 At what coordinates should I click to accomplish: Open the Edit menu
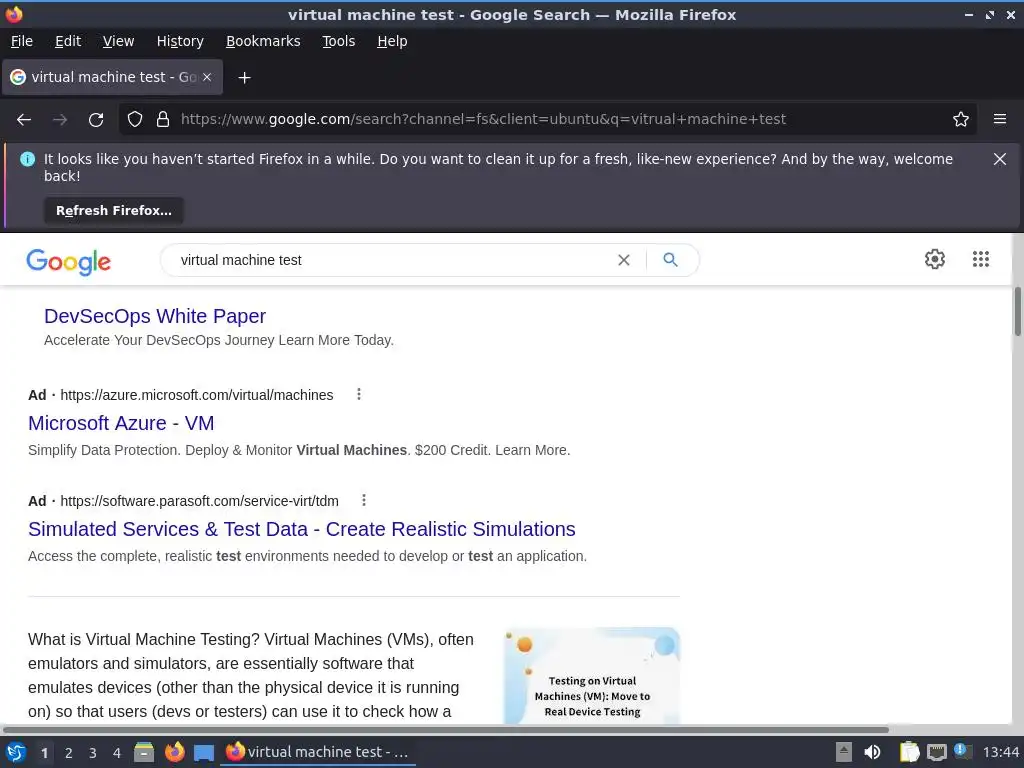[68, 41]
